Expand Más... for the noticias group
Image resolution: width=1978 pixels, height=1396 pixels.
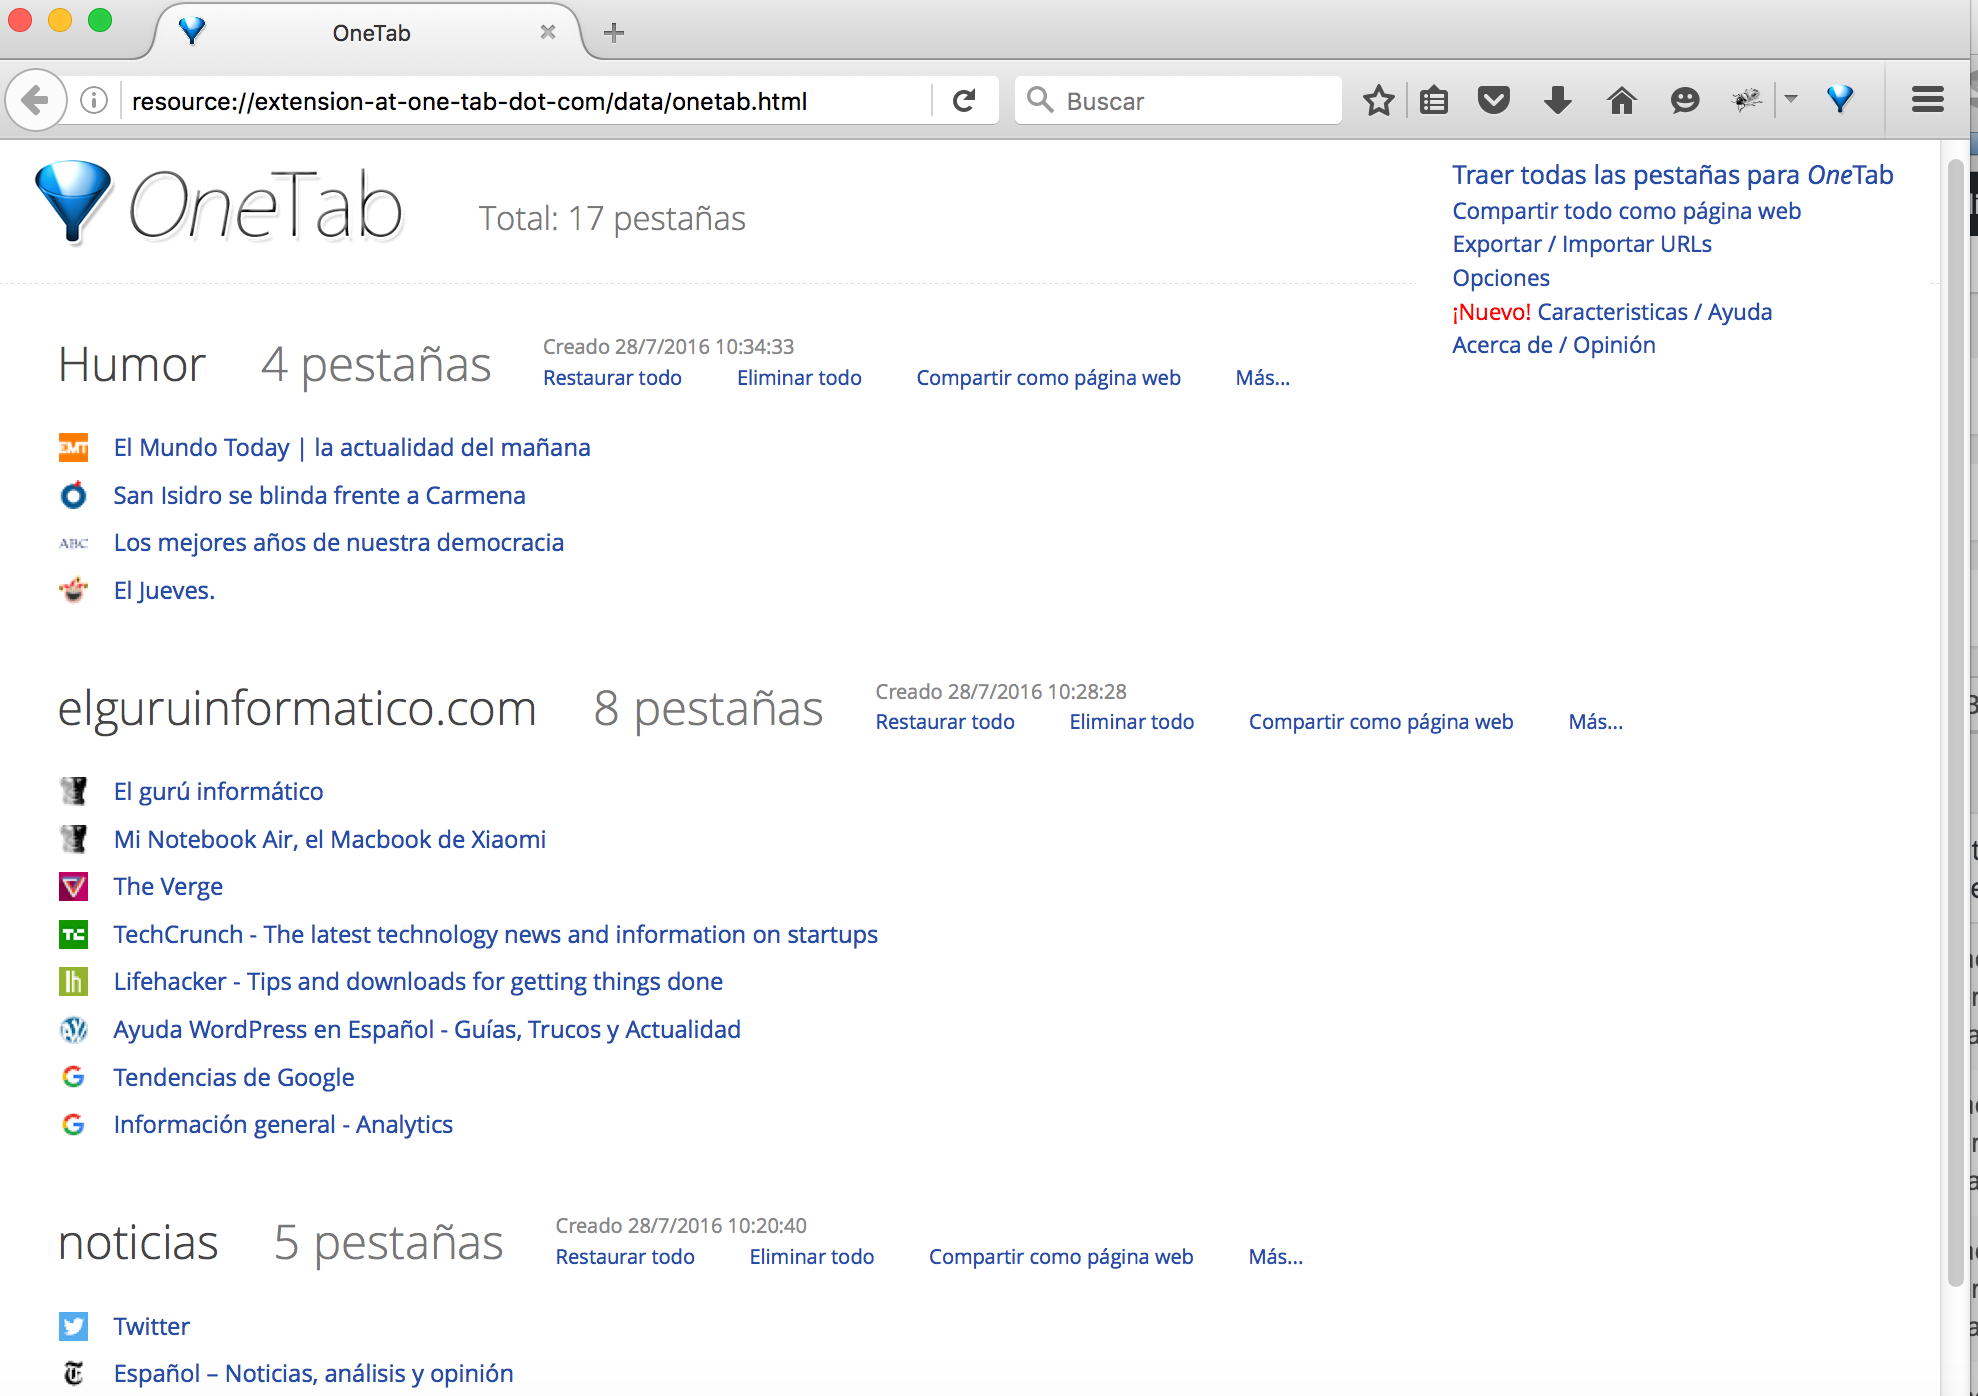coord(1276,1257)
